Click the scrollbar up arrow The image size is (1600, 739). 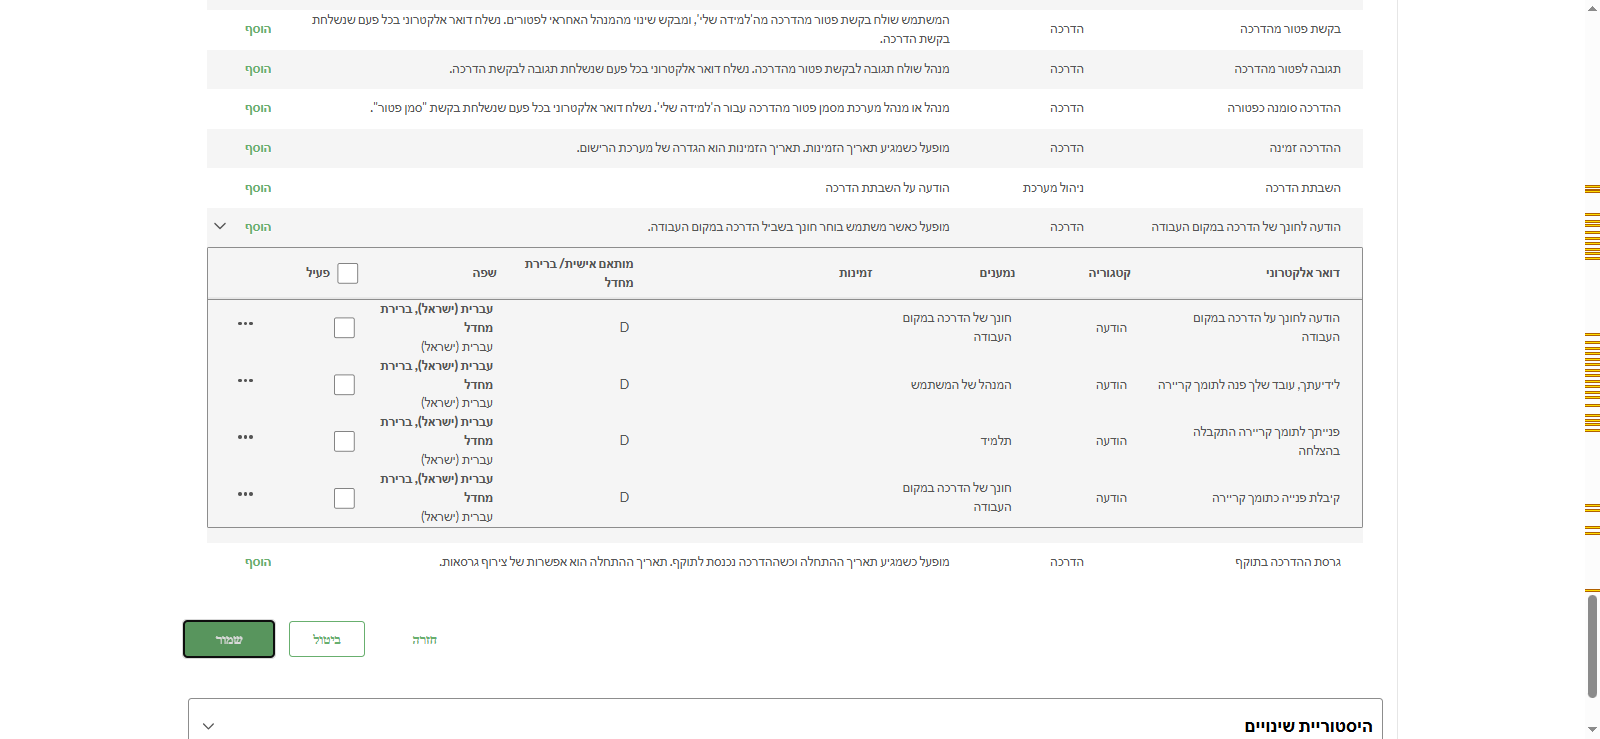(1592, 8)
